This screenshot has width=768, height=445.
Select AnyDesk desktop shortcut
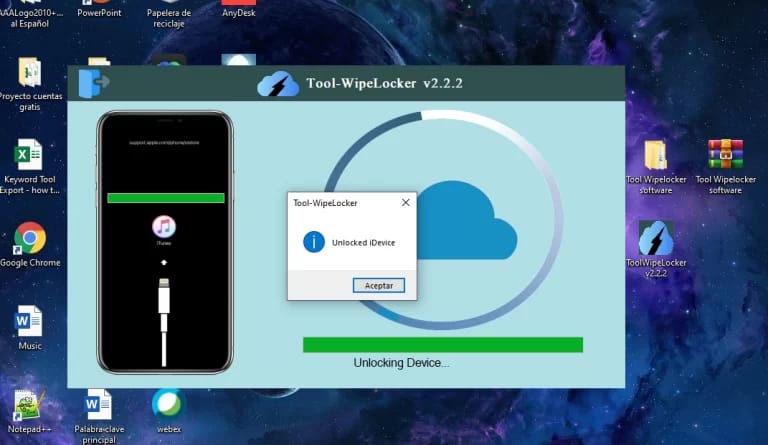click(x=239, y=10)
